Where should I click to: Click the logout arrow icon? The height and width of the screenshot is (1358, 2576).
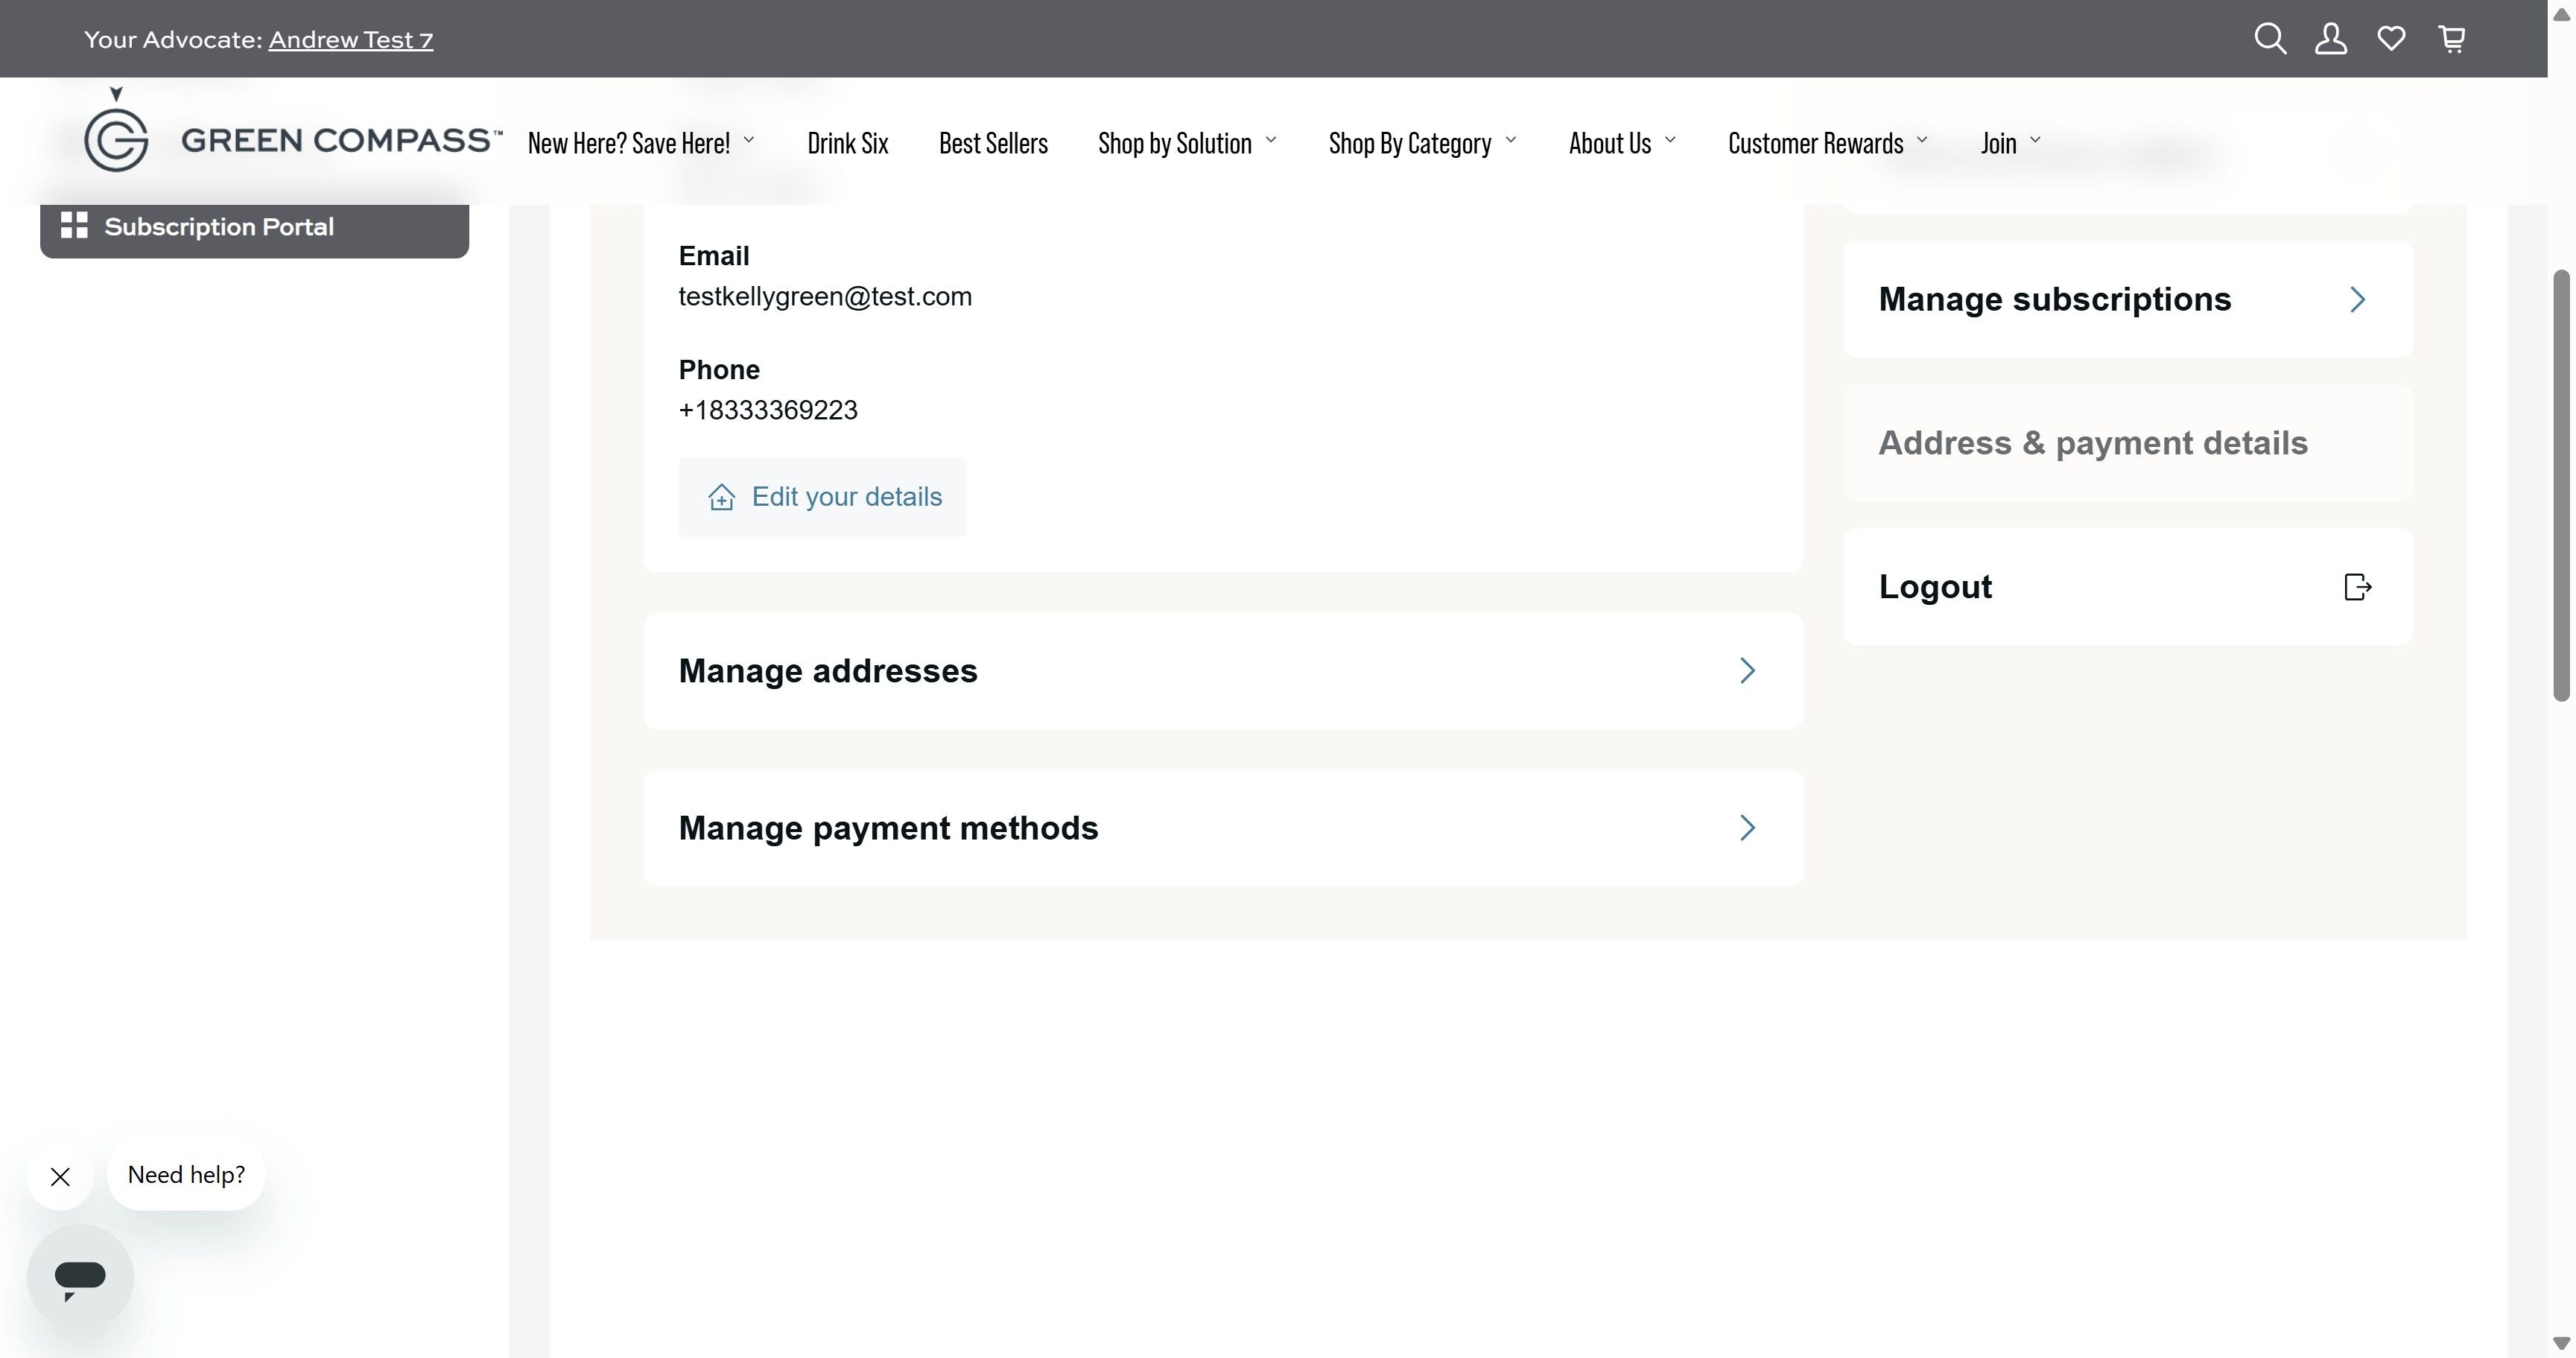point(2357,587)
